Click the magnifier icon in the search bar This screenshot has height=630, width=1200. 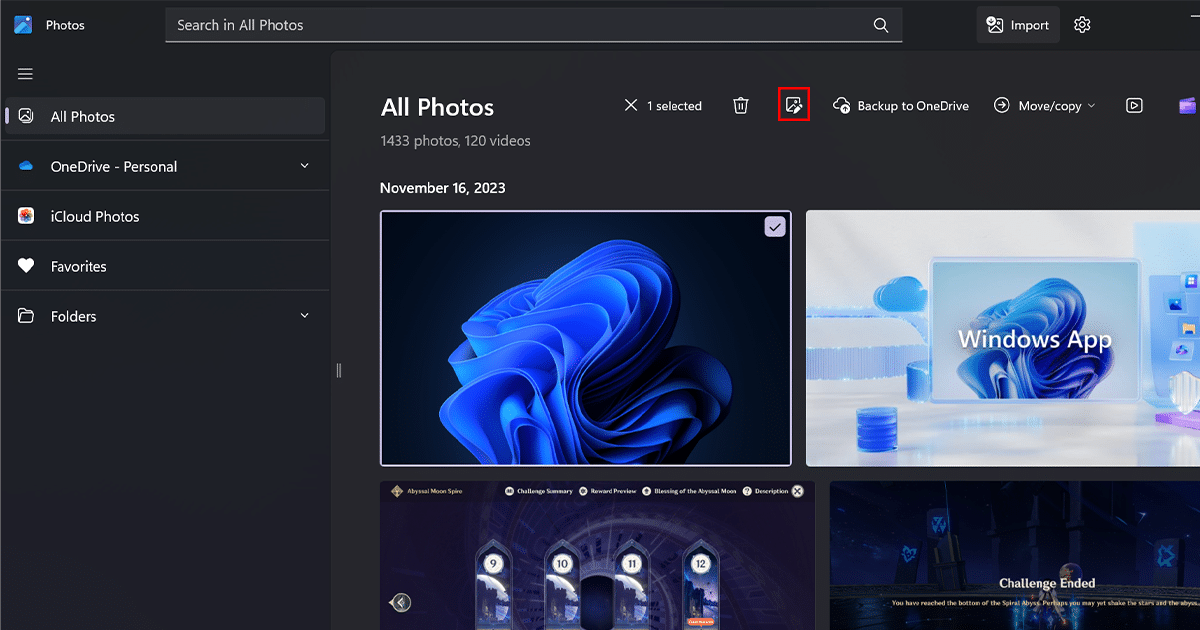tap(881, 25)
